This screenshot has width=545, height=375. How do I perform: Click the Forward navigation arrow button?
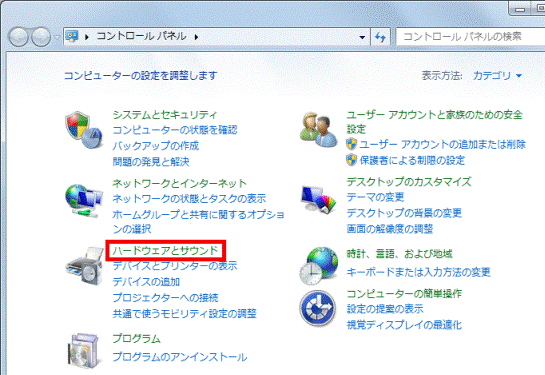pos(41,36)
